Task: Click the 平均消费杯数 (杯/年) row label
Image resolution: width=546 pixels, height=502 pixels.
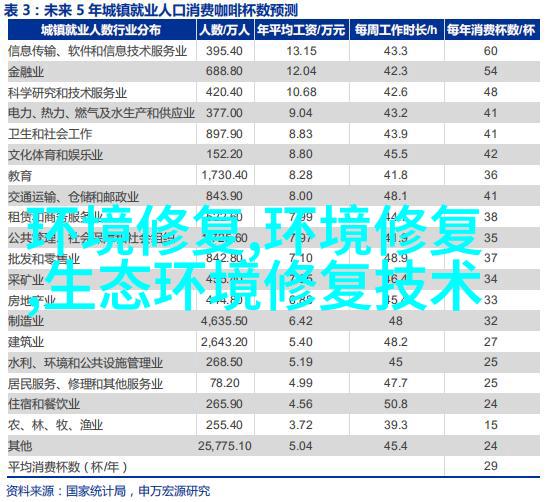Action: tap(68, 467)
